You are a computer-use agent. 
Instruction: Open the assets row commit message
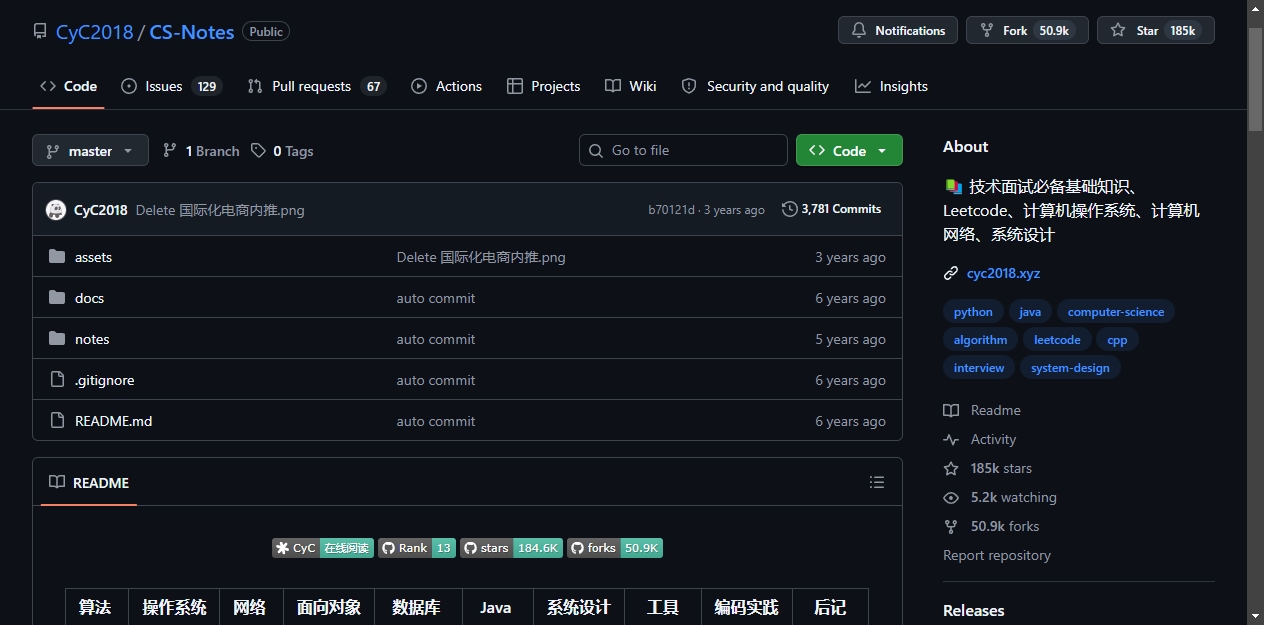[x=481, y=257]
